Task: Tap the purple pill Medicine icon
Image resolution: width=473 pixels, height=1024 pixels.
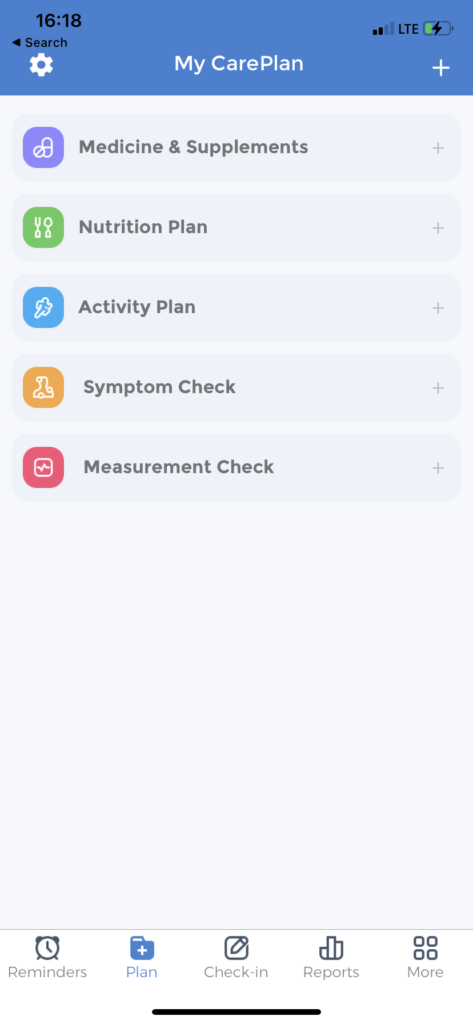Action: coord(43,148)
